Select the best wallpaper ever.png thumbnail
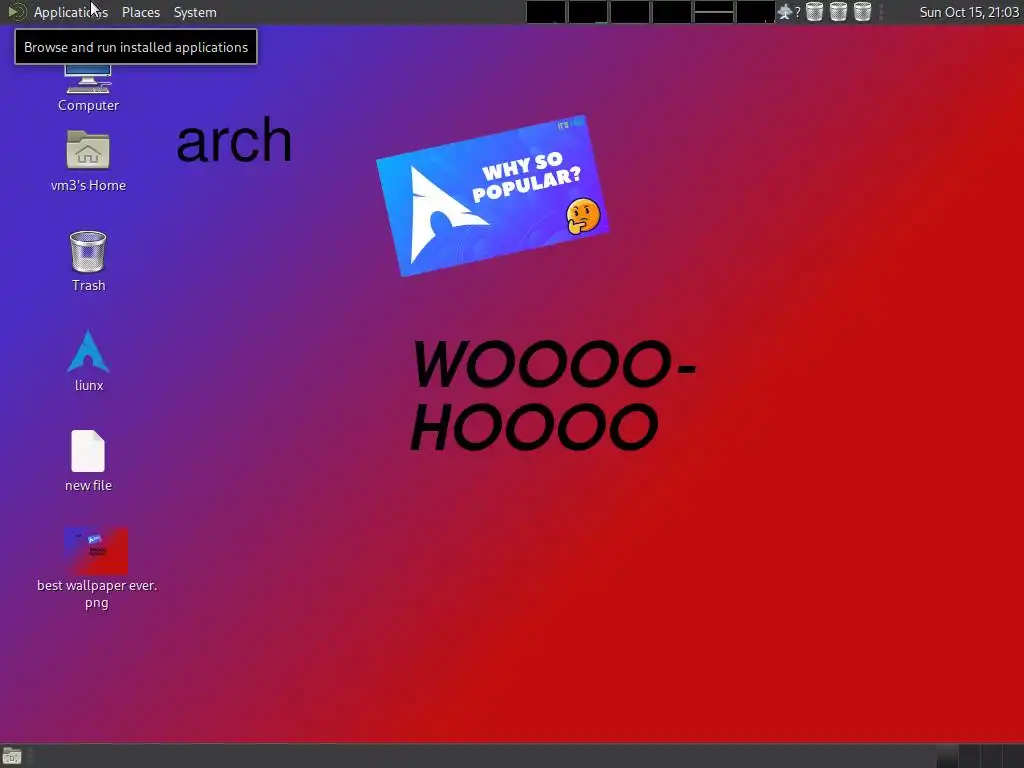 point(96,551)
